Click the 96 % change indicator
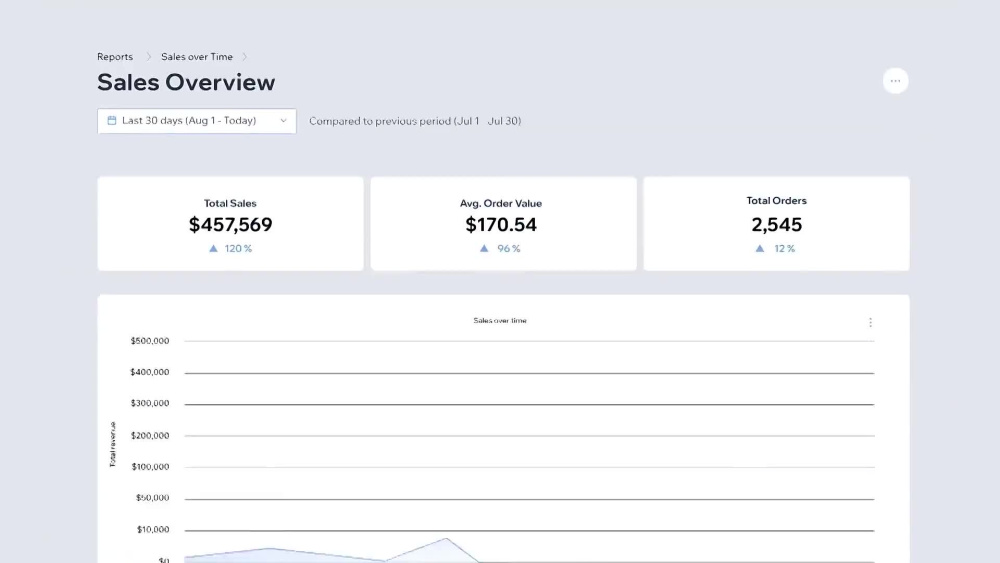This screenshot has width=1000, height=563. (509, 249)
